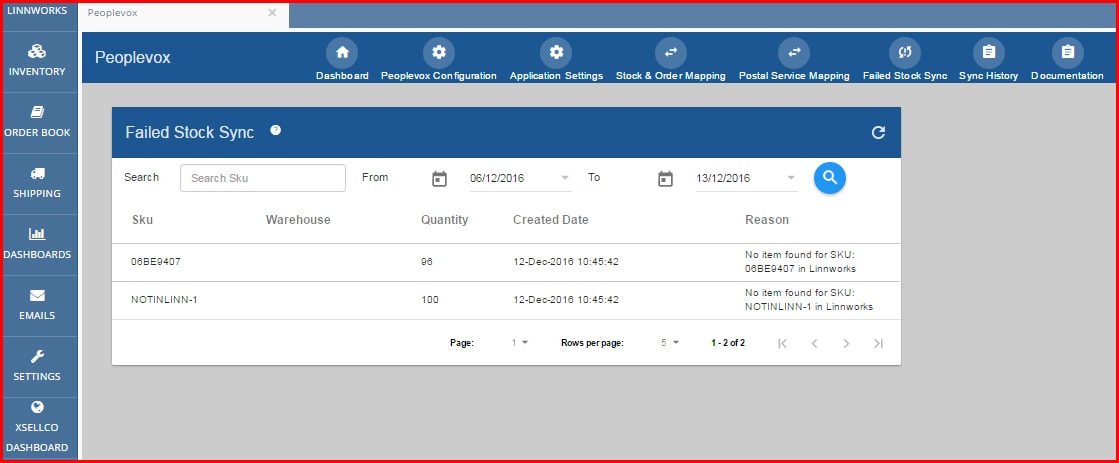The width and height of the screenshot is (1119, 463).
Task: Click quantity value 96
Action: (x=427, y=262)
